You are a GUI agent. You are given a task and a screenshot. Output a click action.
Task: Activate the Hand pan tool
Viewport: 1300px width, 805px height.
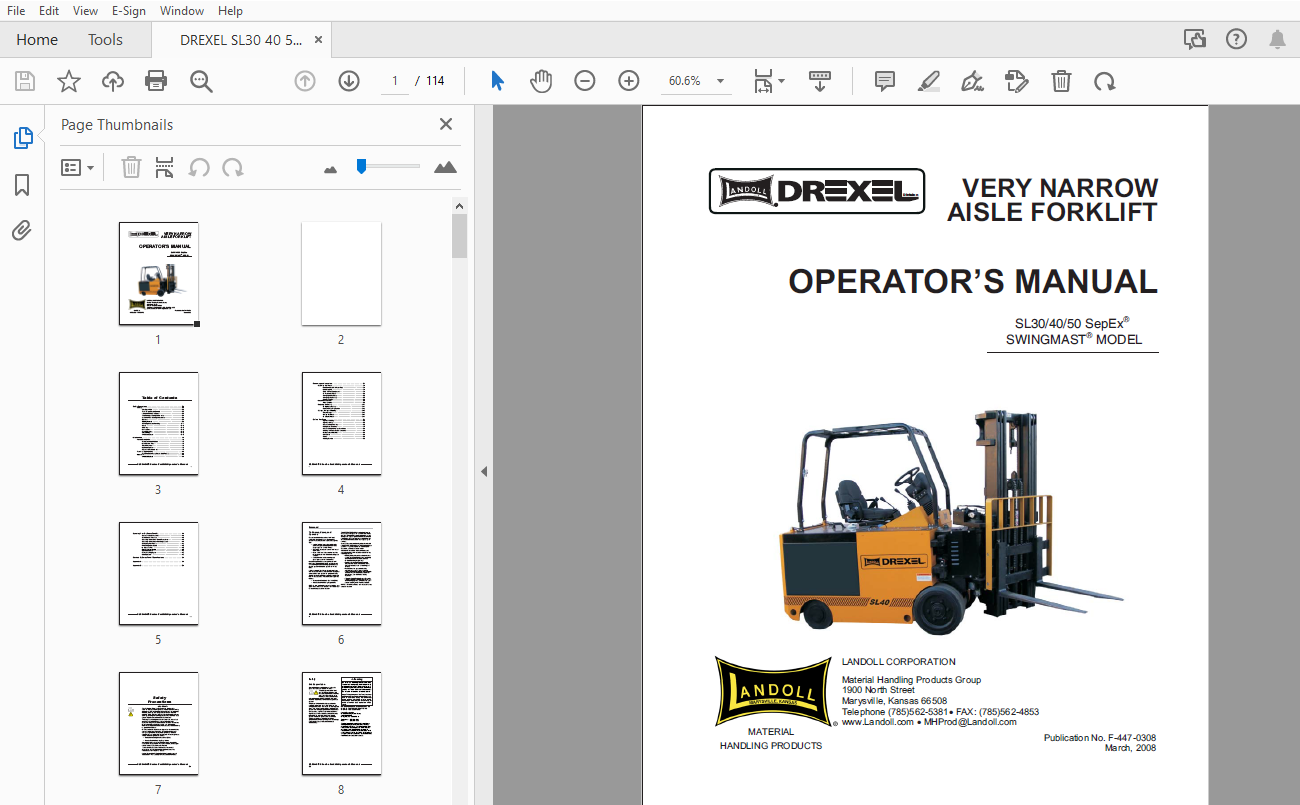[541, 81]
